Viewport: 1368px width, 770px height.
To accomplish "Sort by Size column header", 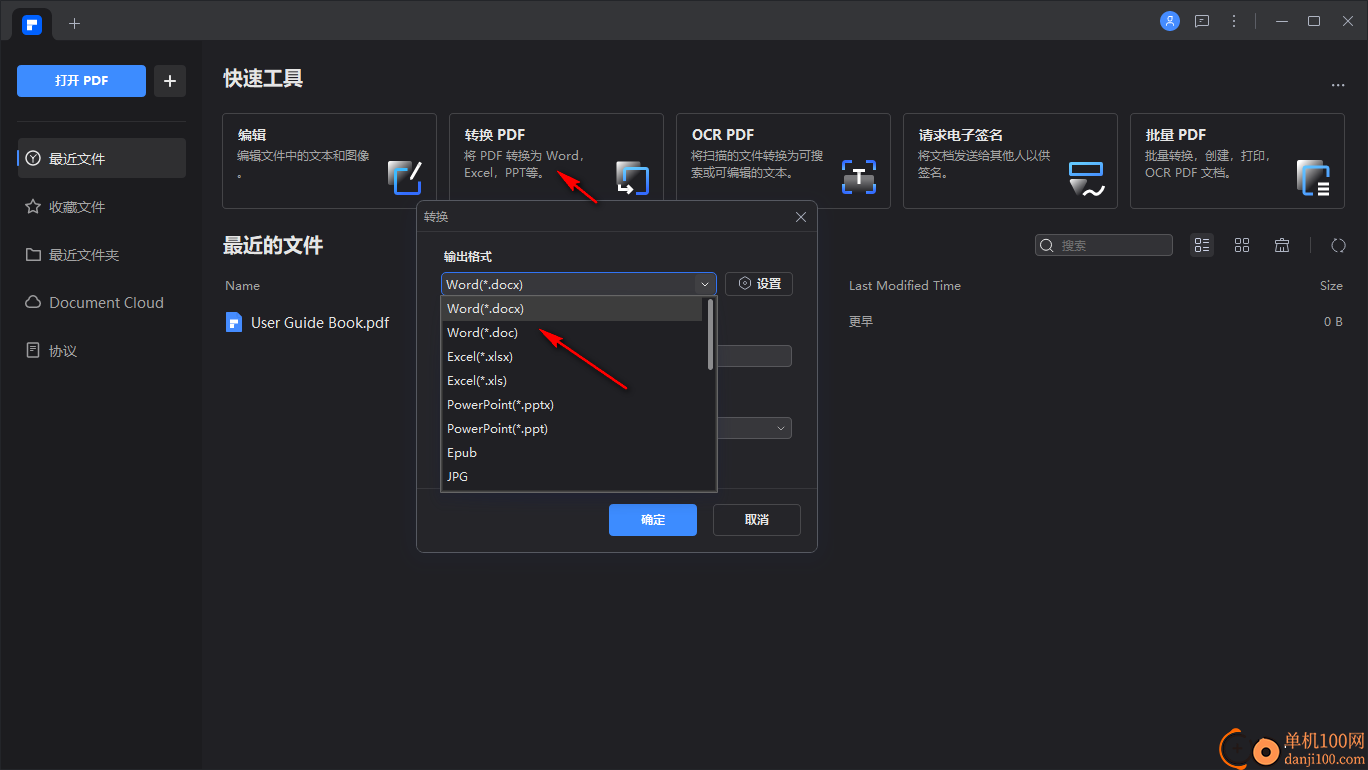I will click(1331, 286).
